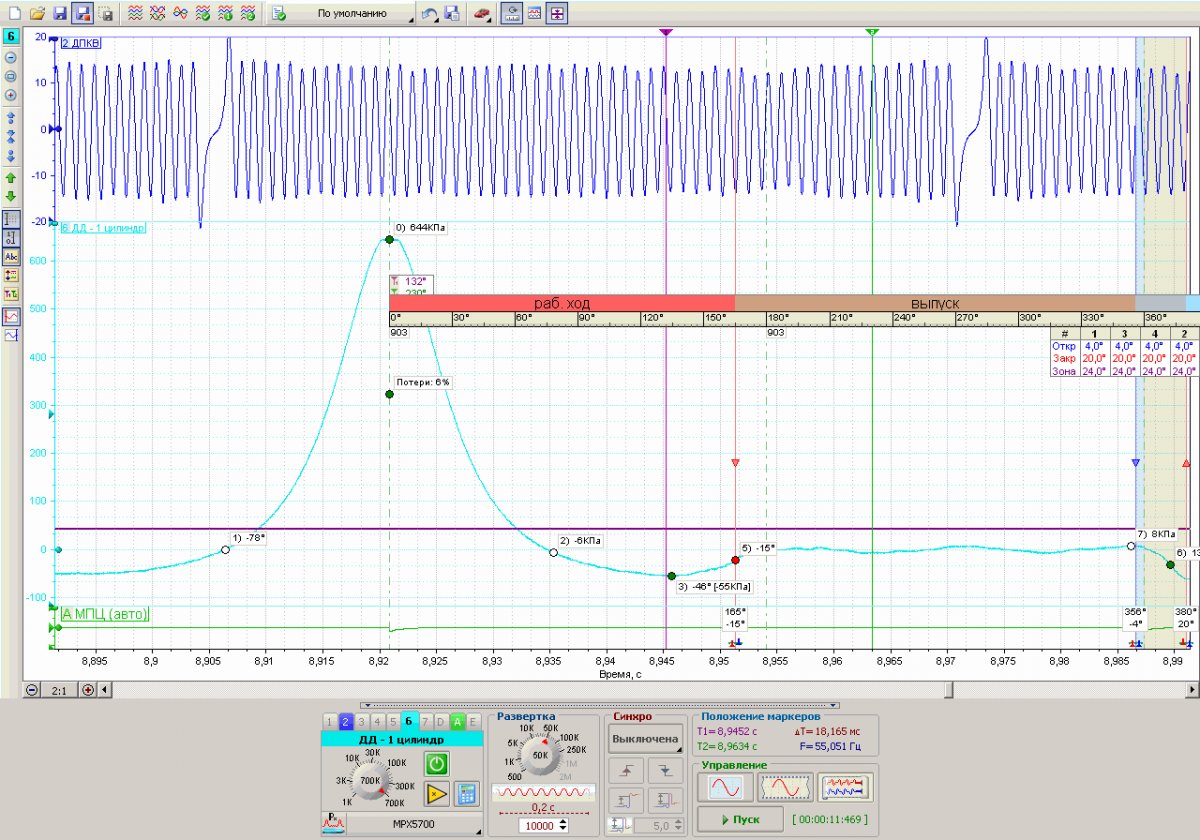The image size is (1200, 840).
Task: Click the sweep rate knob showing 50K
Action: (x=540, y=756)
